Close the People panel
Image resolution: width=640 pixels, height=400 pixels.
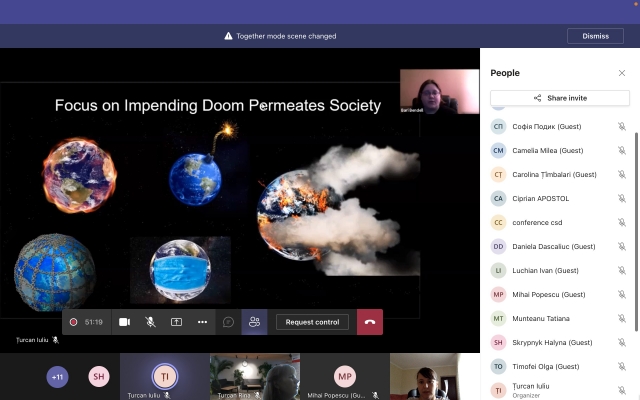622,73
